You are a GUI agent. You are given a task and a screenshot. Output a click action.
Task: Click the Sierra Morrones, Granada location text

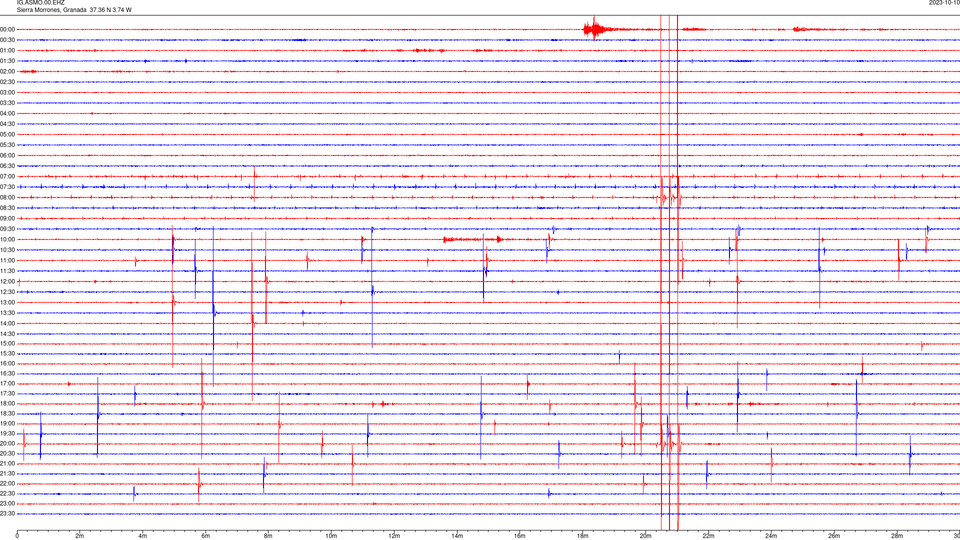[51, 10]
